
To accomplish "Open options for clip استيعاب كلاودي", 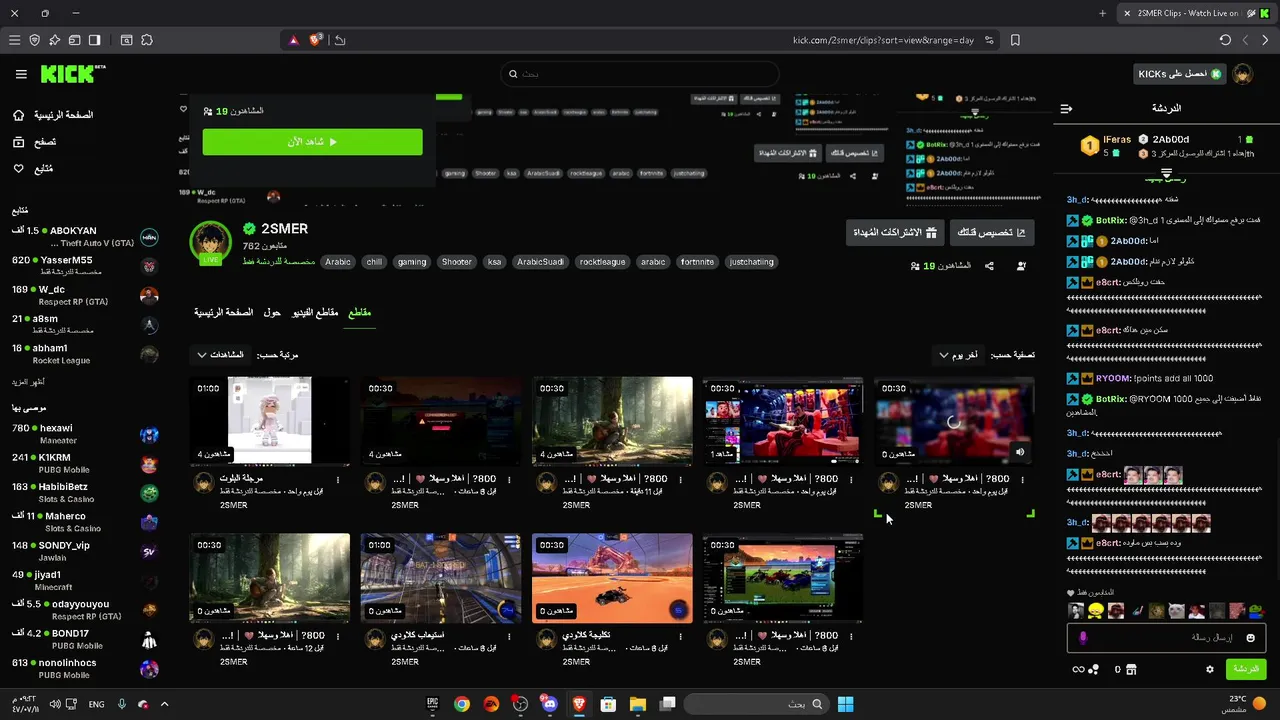I will (509, 636).
